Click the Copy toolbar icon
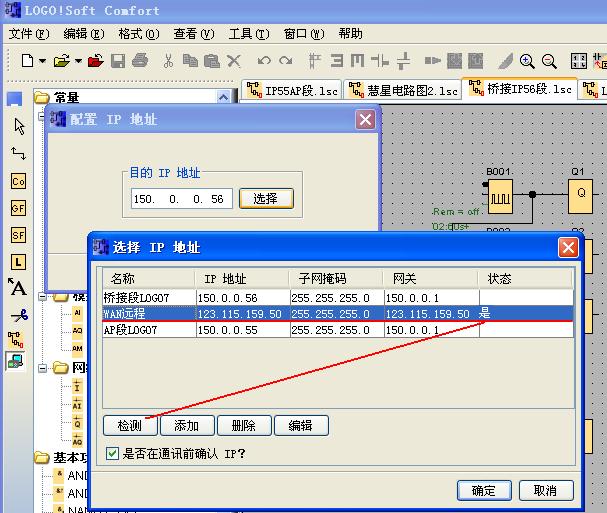 tap(190, 61)
